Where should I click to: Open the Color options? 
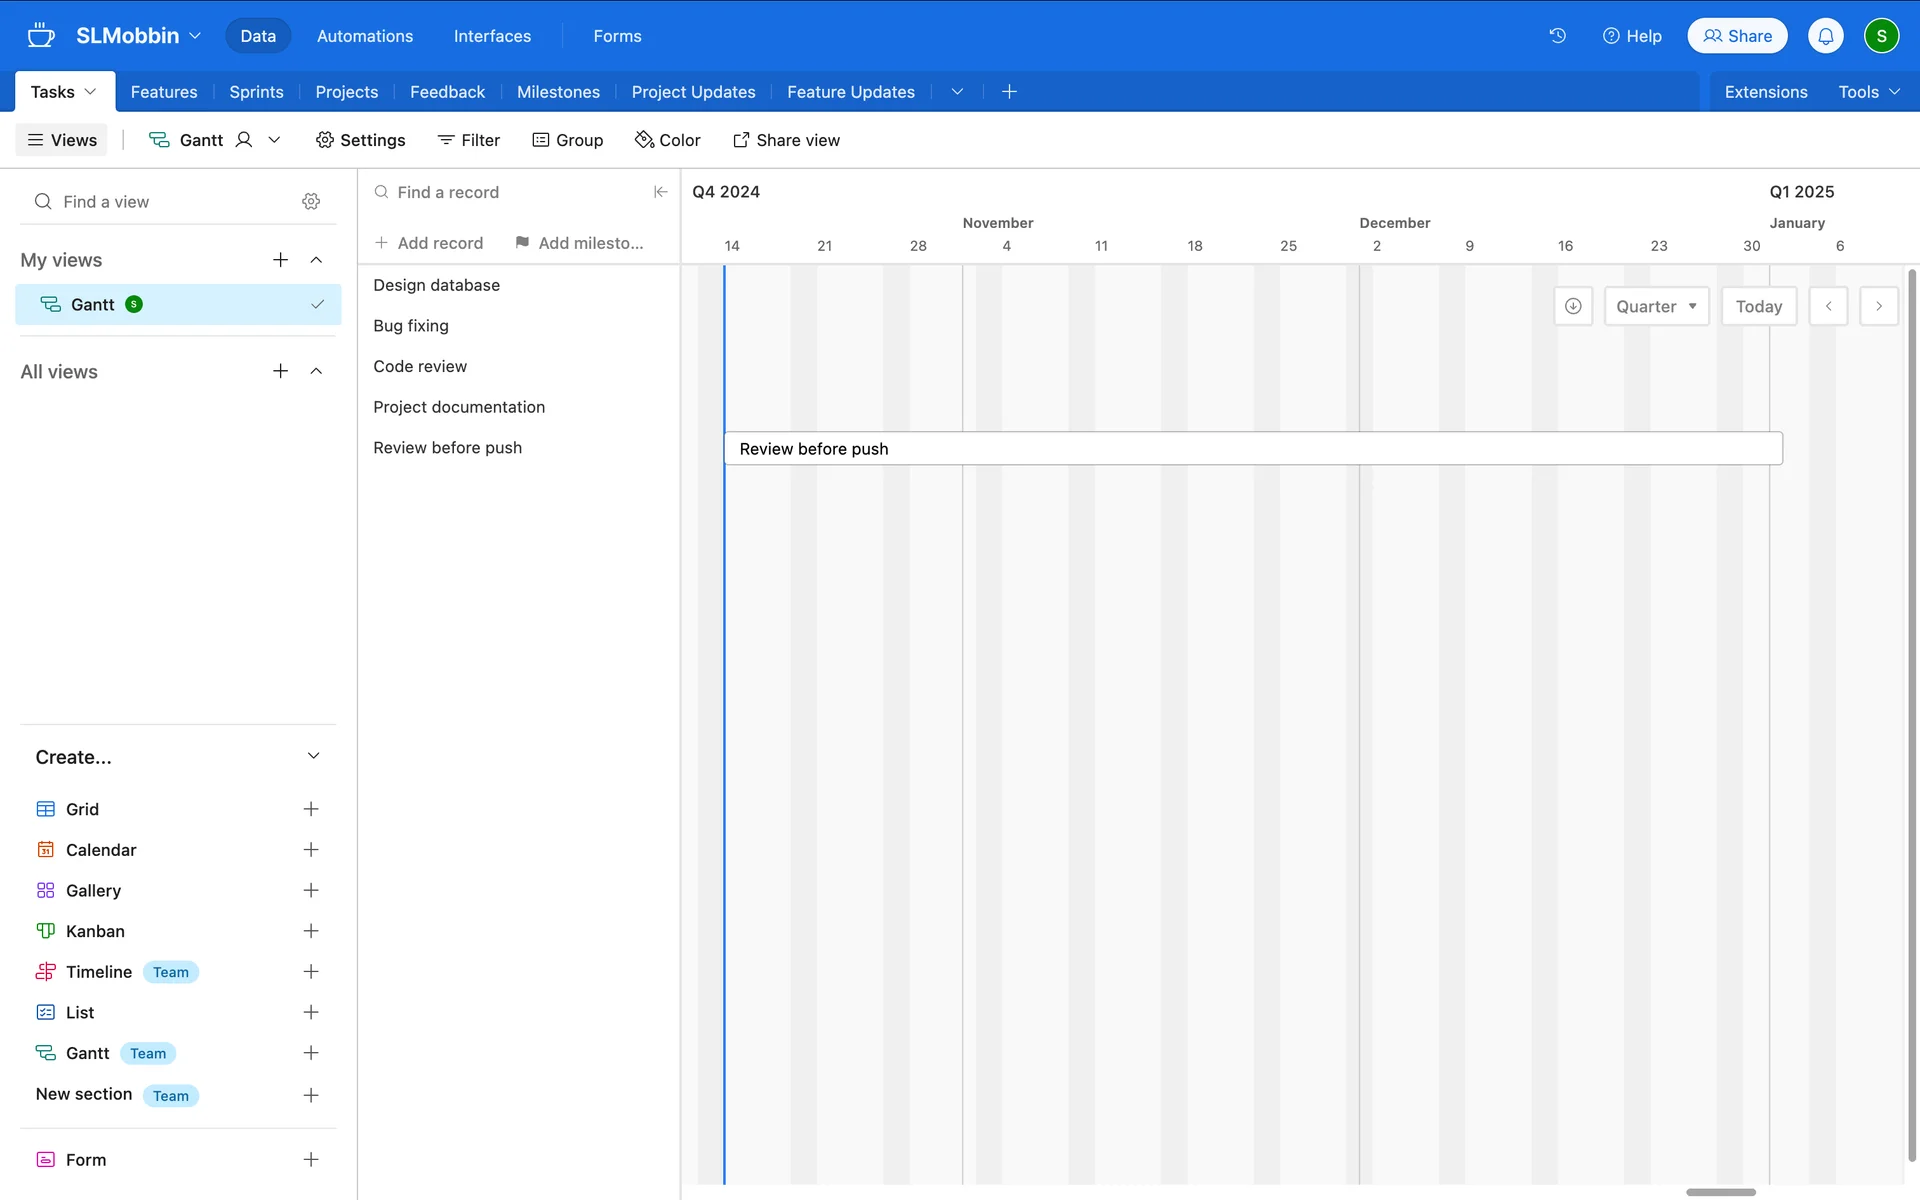point(668,140)
